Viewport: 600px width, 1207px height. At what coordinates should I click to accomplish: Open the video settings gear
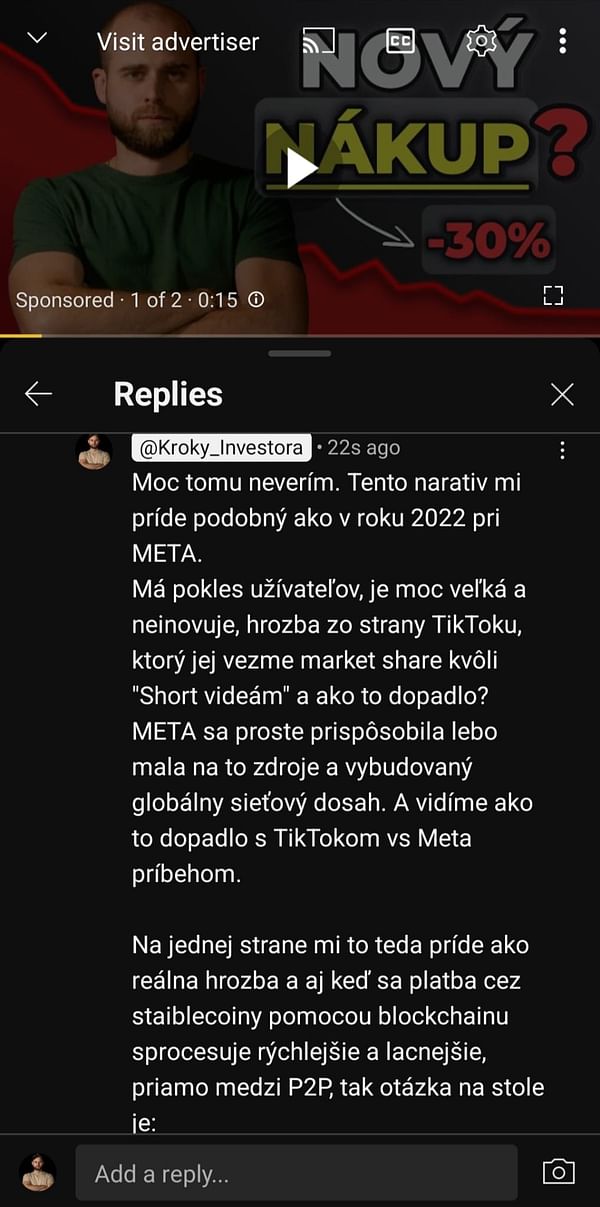[x=481, y=41]
